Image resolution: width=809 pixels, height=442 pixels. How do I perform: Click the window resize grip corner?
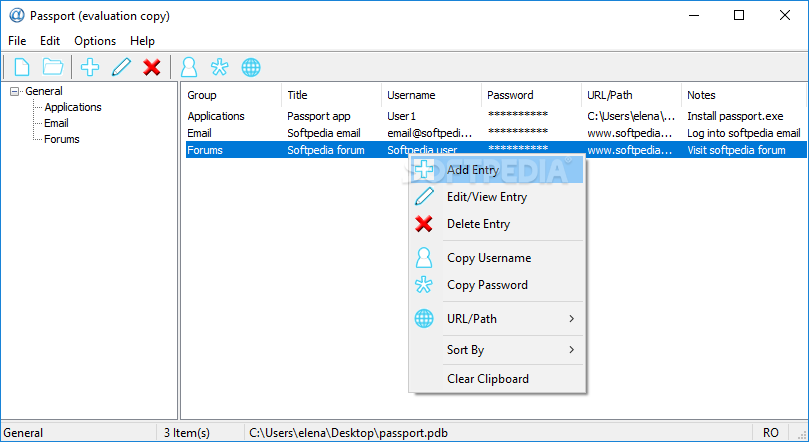tap(802, 435)
